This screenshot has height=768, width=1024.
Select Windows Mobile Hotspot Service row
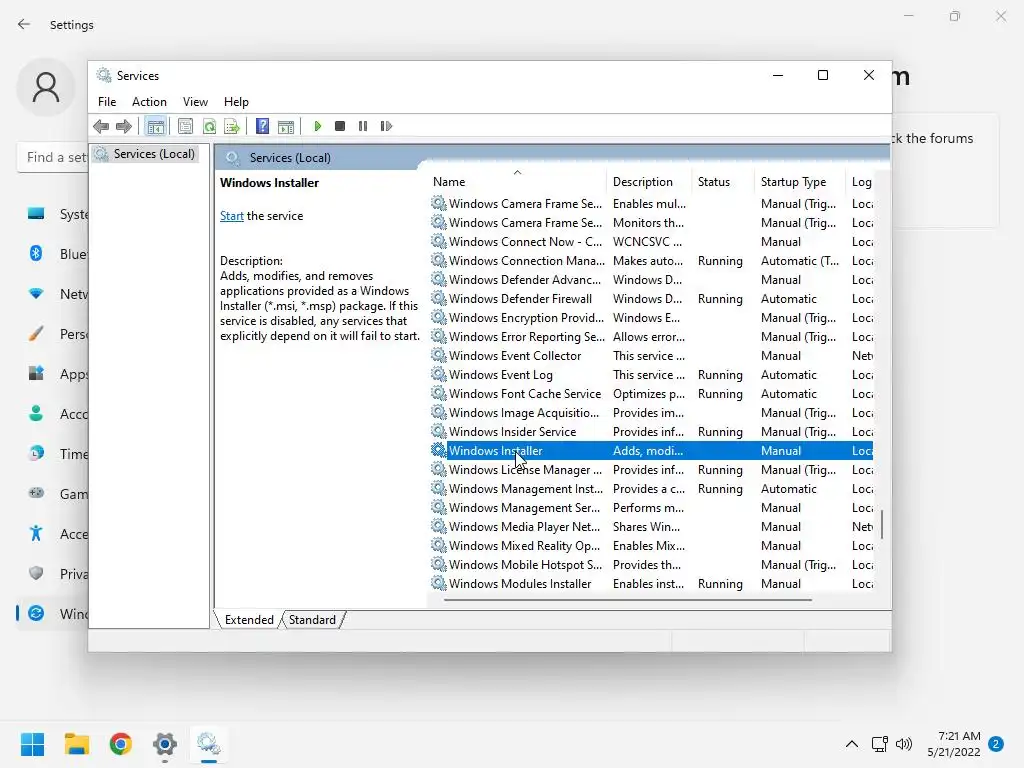[651, 565]
